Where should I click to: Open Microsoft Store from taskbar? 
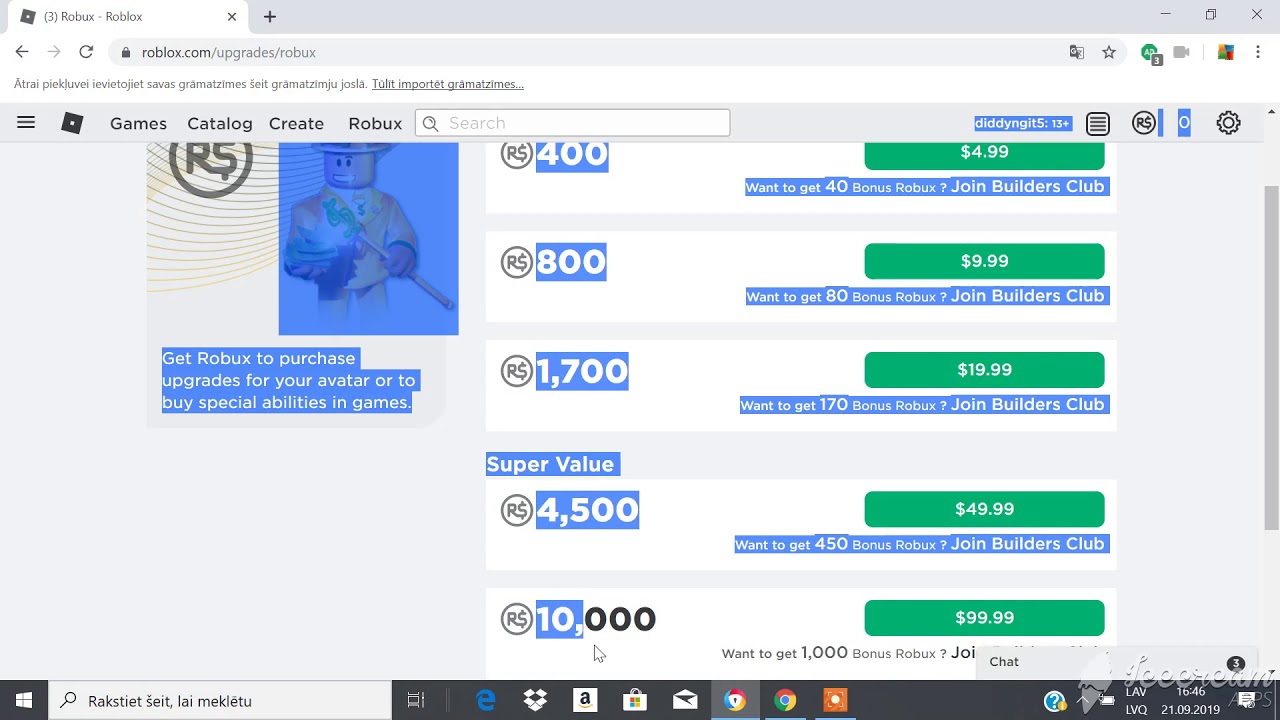tap(635, 701)
